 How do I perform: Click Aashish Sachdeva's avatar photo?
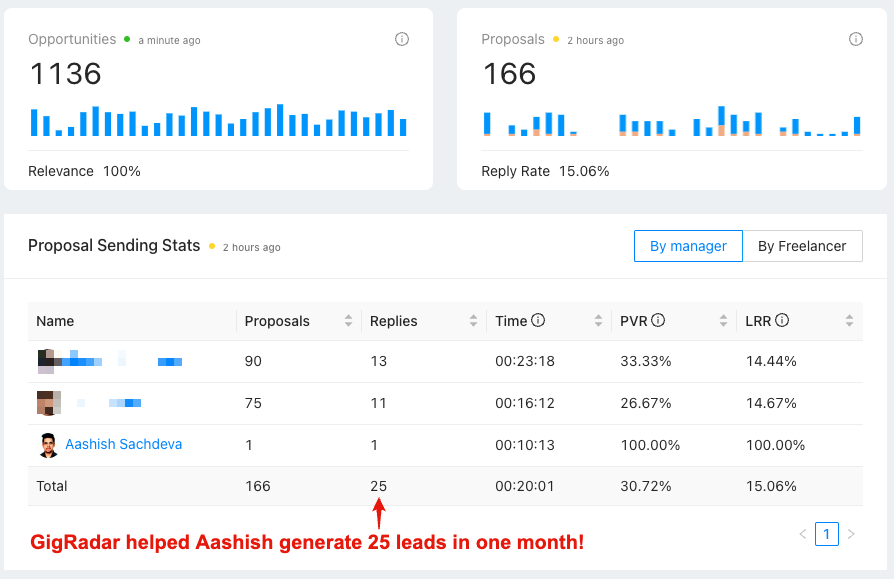[48, 445]
